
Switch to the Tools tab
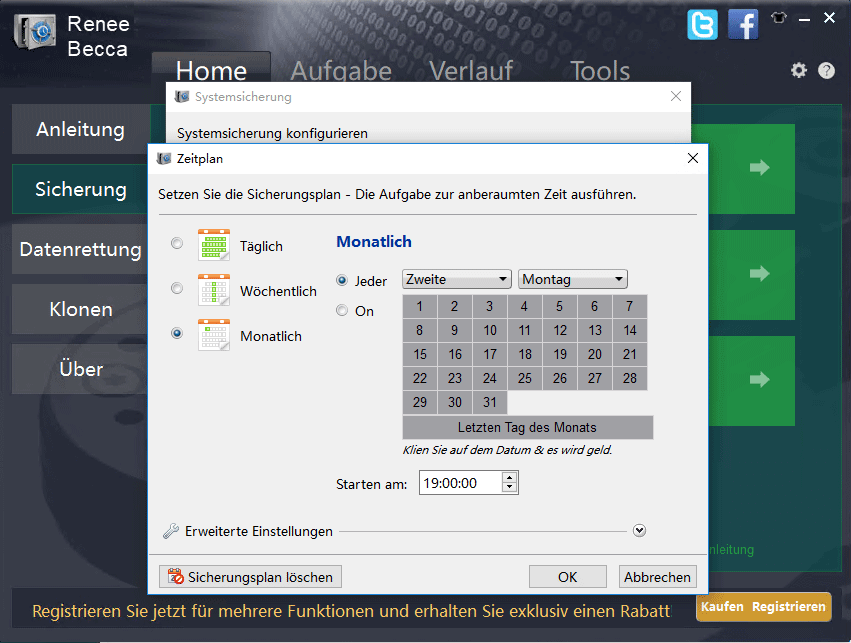tap(600, 71)
